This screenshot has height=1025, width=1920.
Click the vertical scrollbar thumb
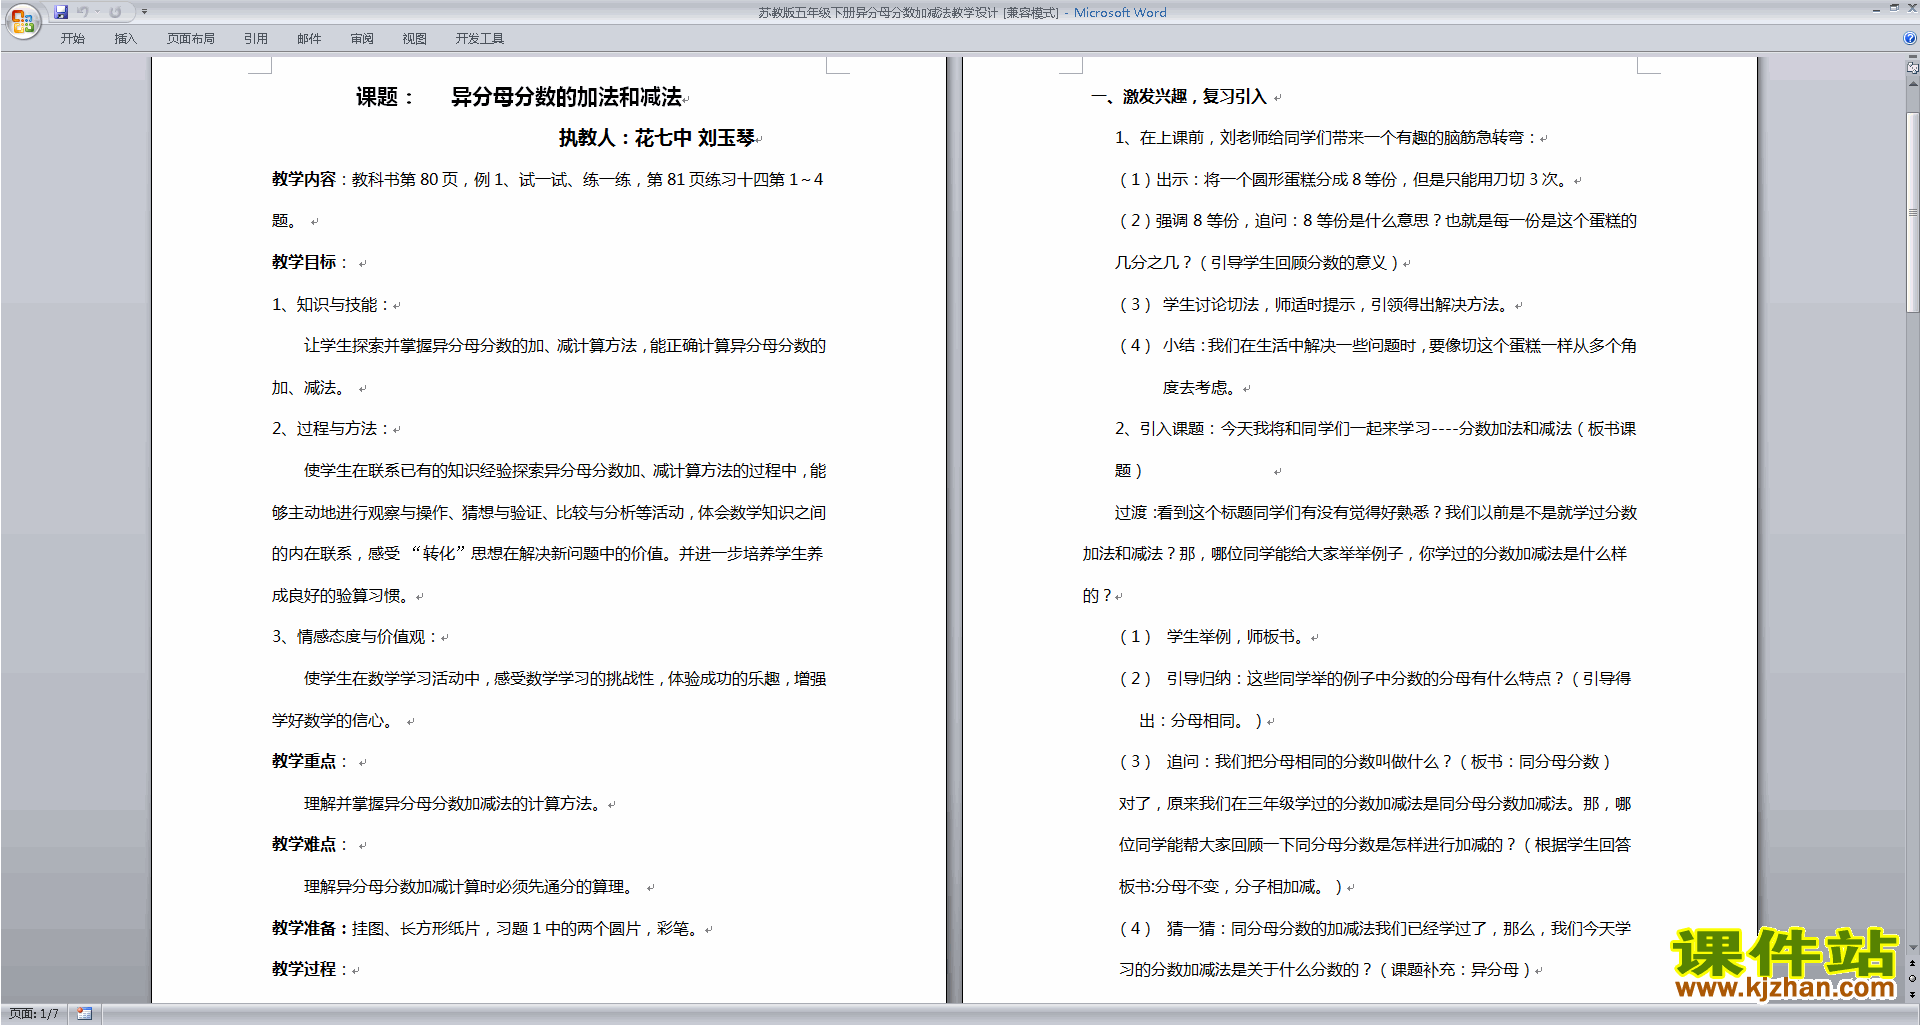1912,212
